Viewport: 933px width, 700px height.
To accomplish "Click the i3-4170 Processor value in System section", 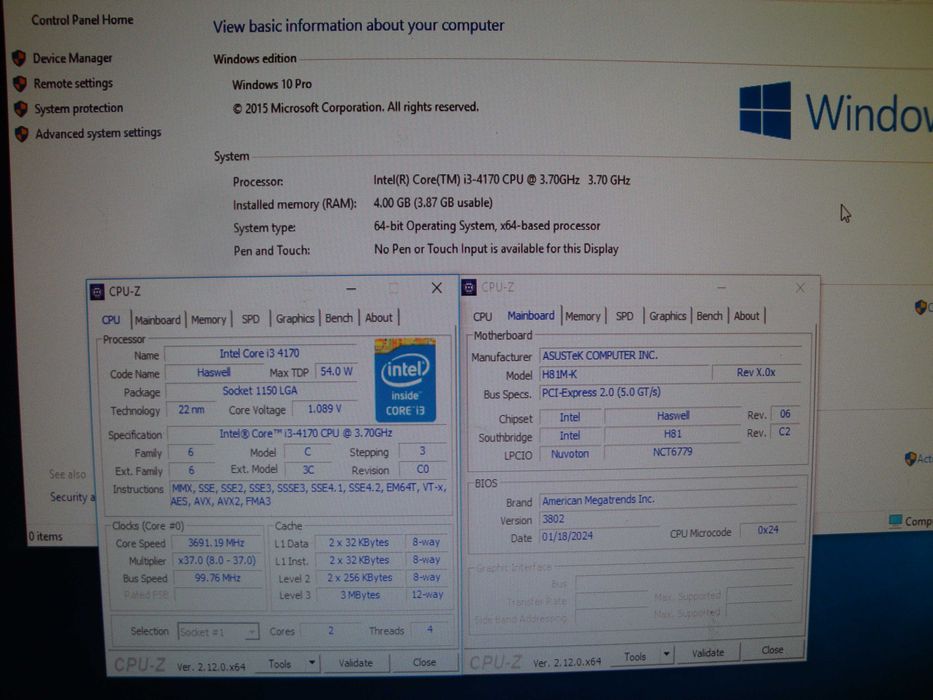I will pyautogui.click(x=502, y=180).
